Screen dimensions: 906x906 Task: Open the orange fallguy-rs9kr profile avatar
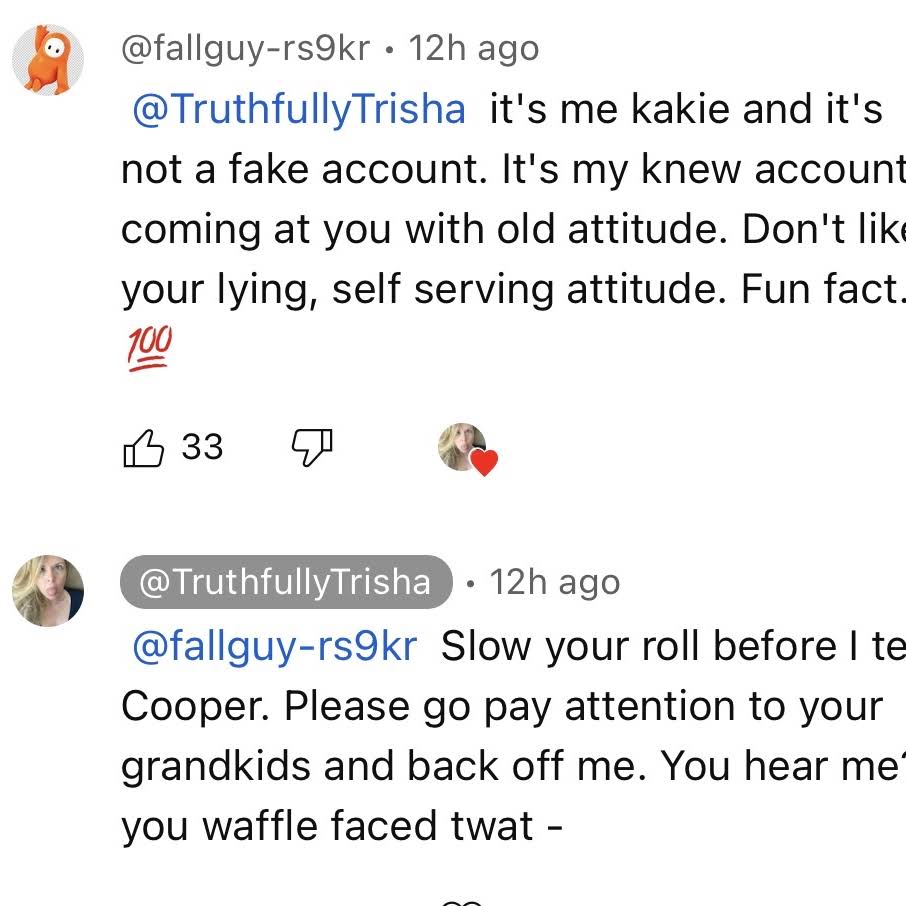click(47, 59)
